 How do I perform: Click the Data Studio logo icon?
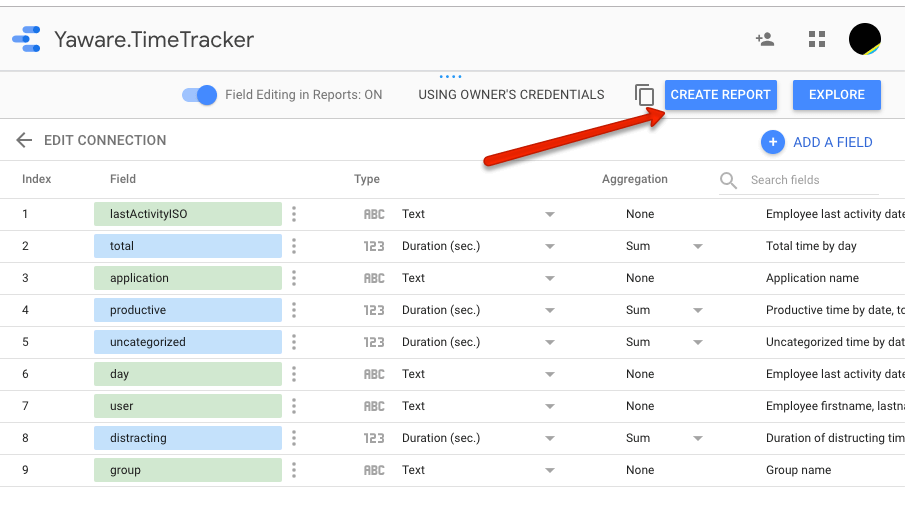pos(27,39)
